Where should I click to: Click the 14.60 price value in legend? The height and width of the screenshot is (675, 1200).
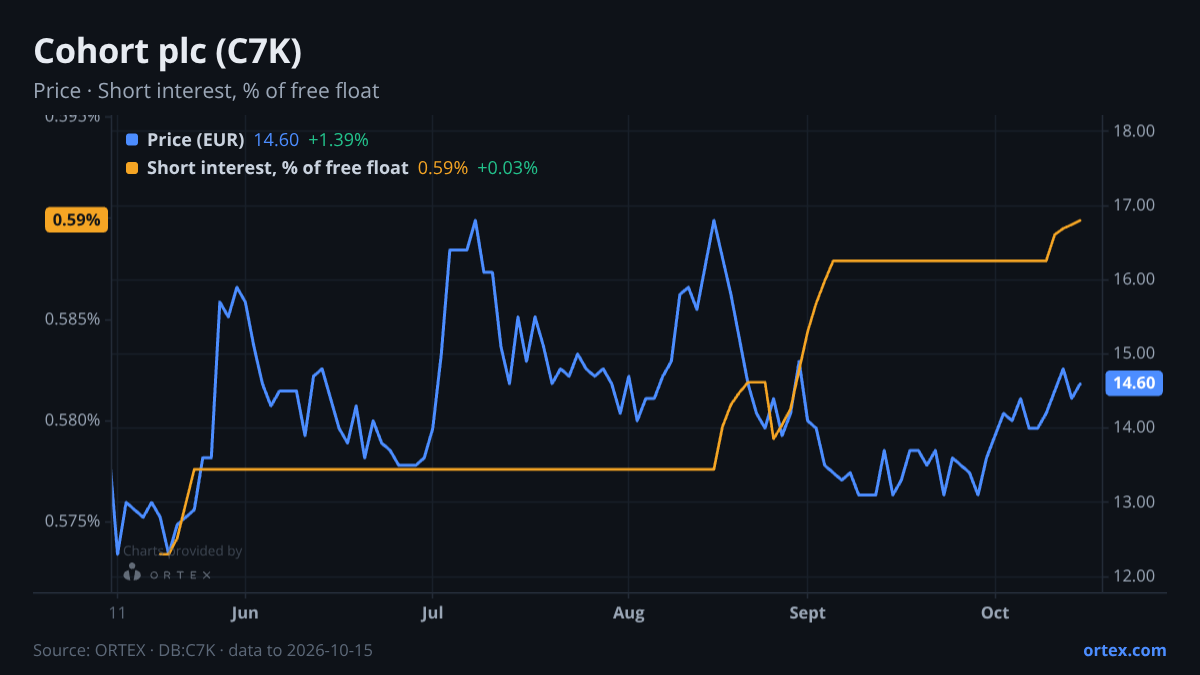[276, 140]
